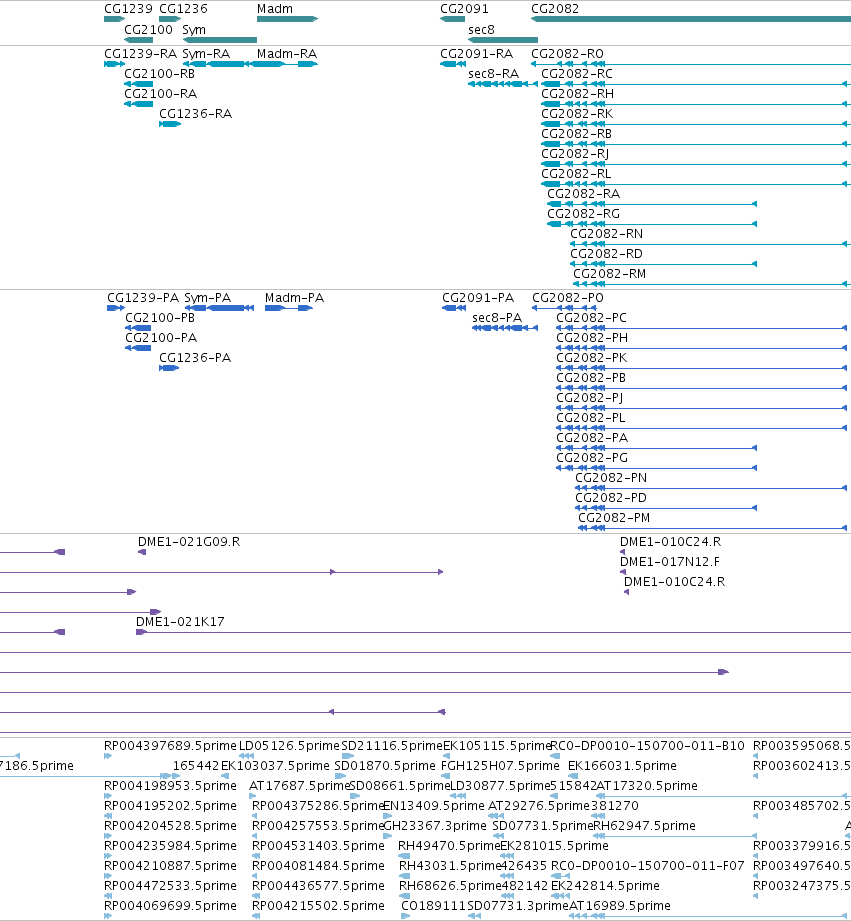This screenshot has width=851, height=921.
Task: Select the Madm-RA transcript label
Action: point(287,54)
